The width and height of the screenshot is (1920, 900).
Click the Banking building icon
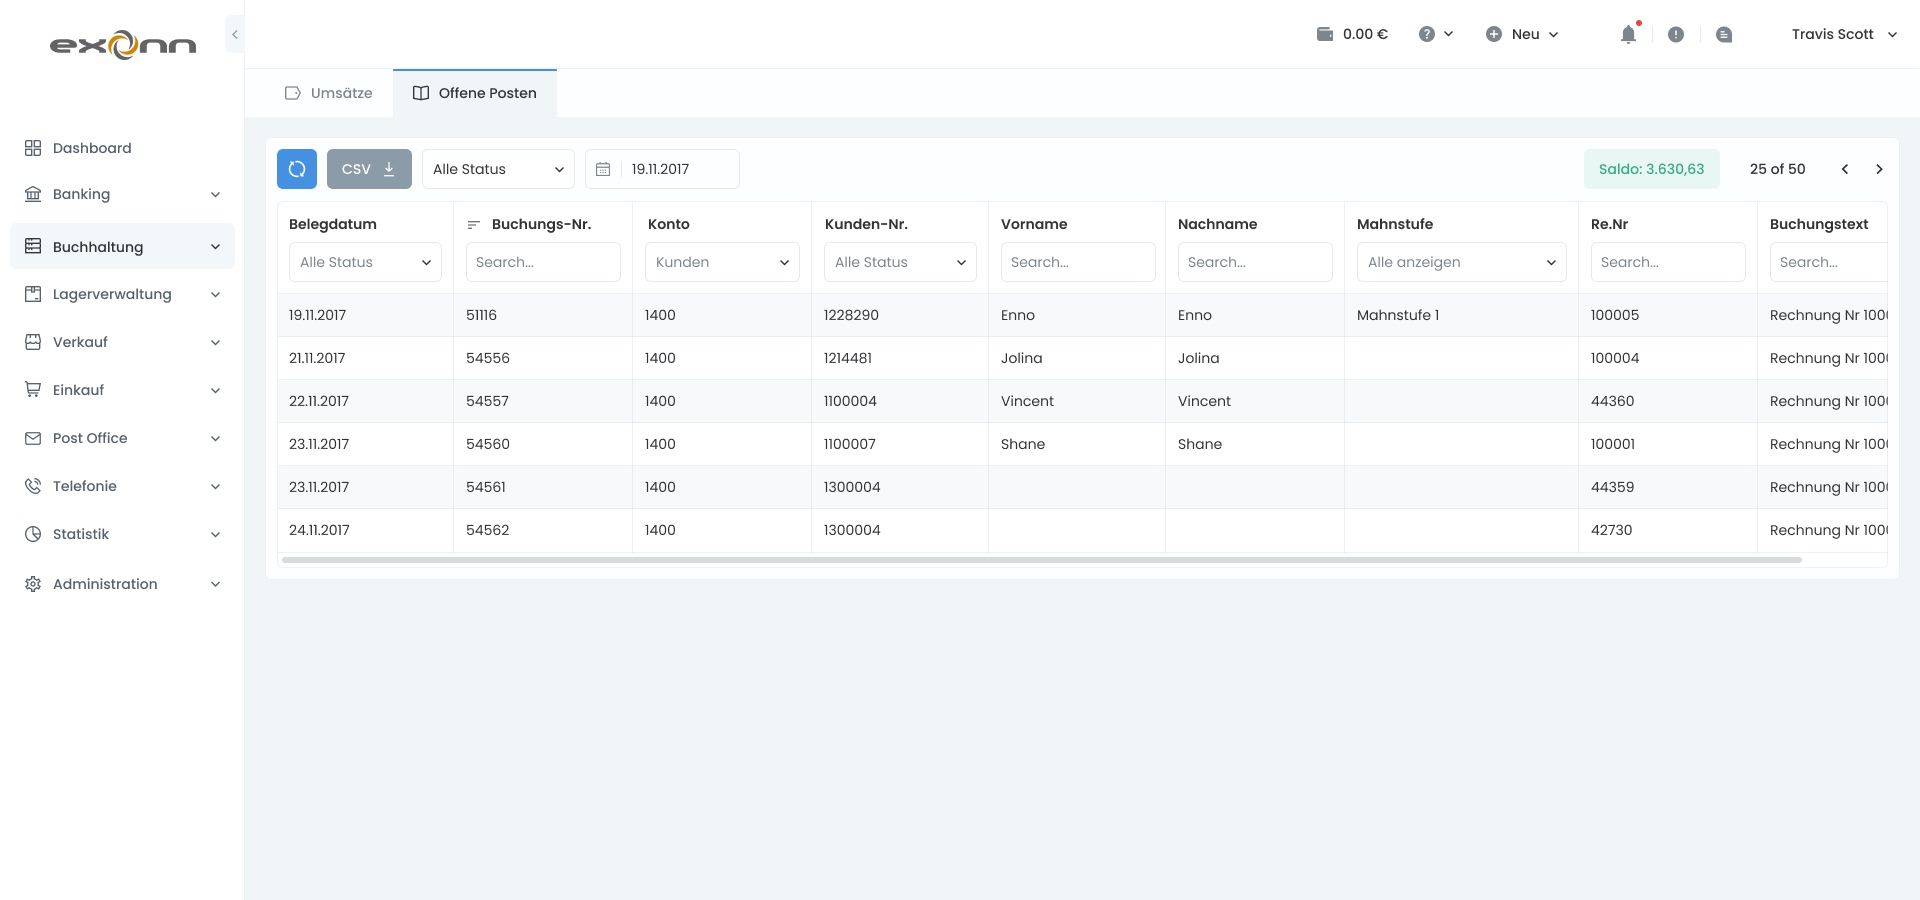33,194
